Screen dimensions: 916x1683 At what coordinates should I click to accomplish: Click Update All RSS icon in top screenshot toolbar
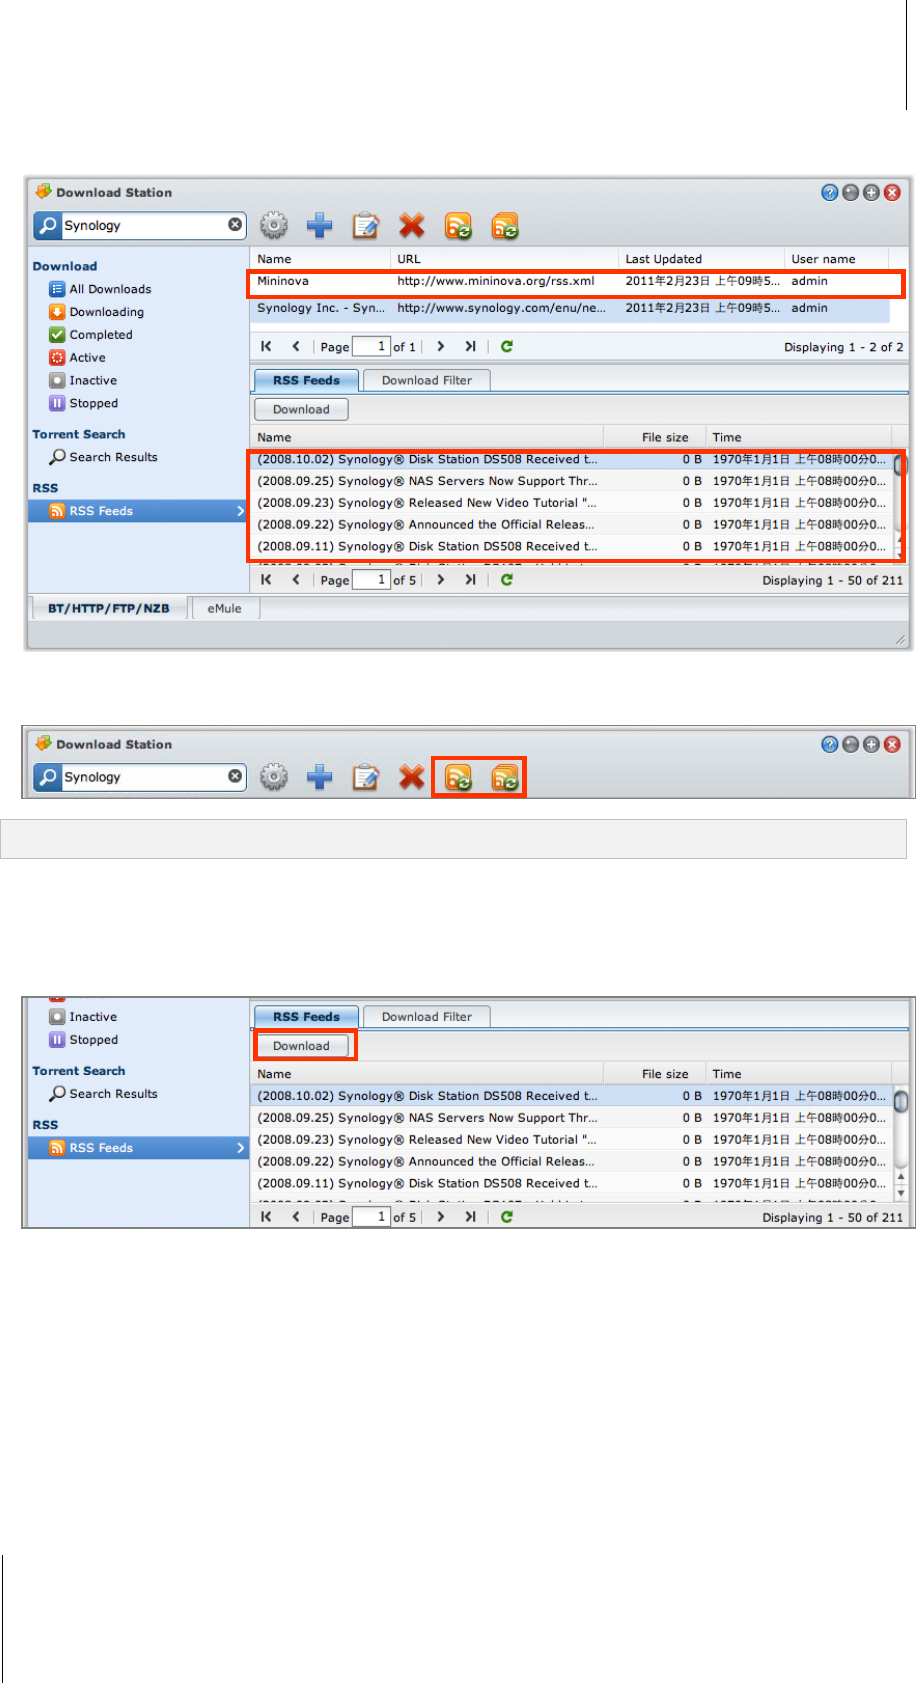click(x=505, y=226)
